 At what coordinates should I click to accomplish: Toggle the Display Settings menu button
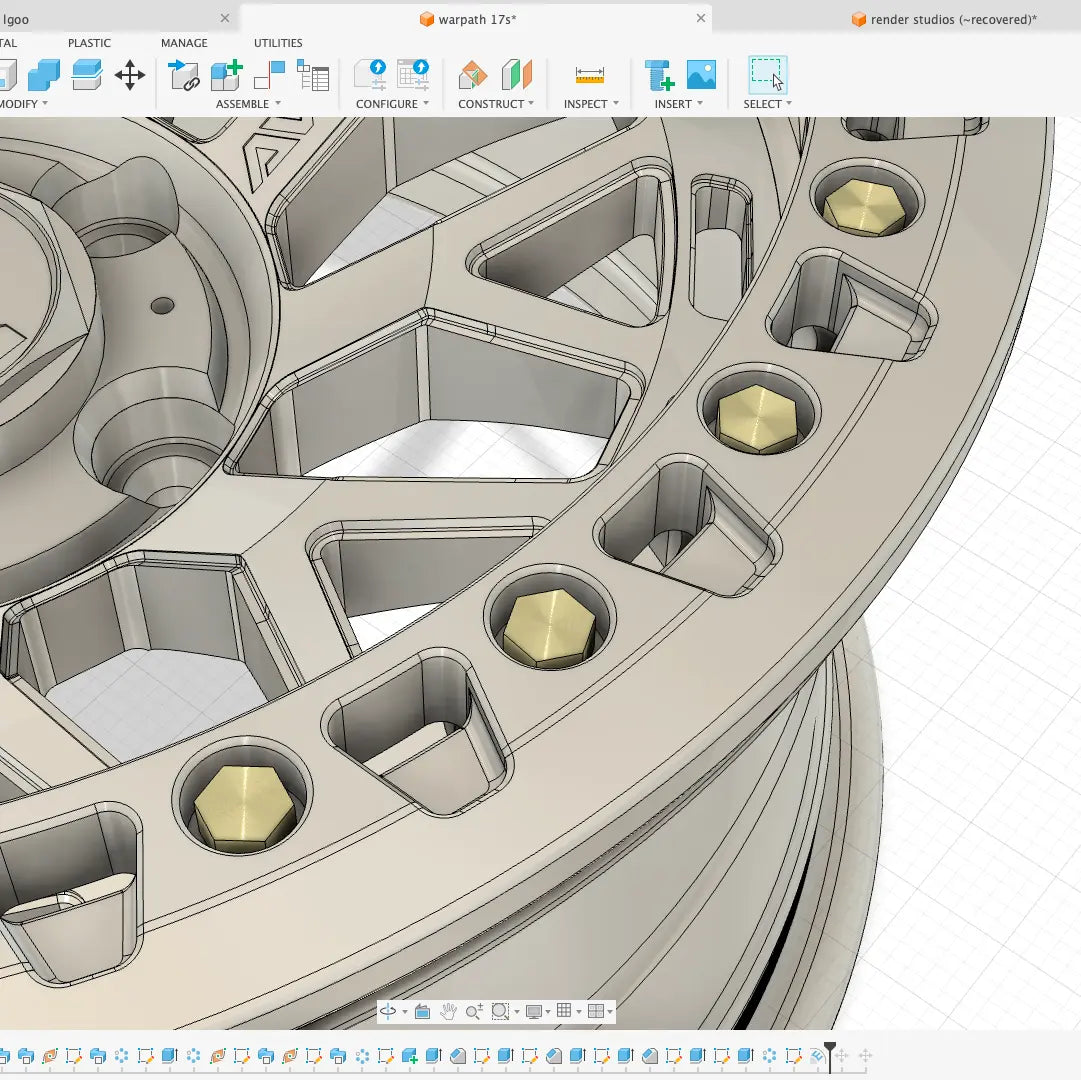click(x=534, y=1011)
